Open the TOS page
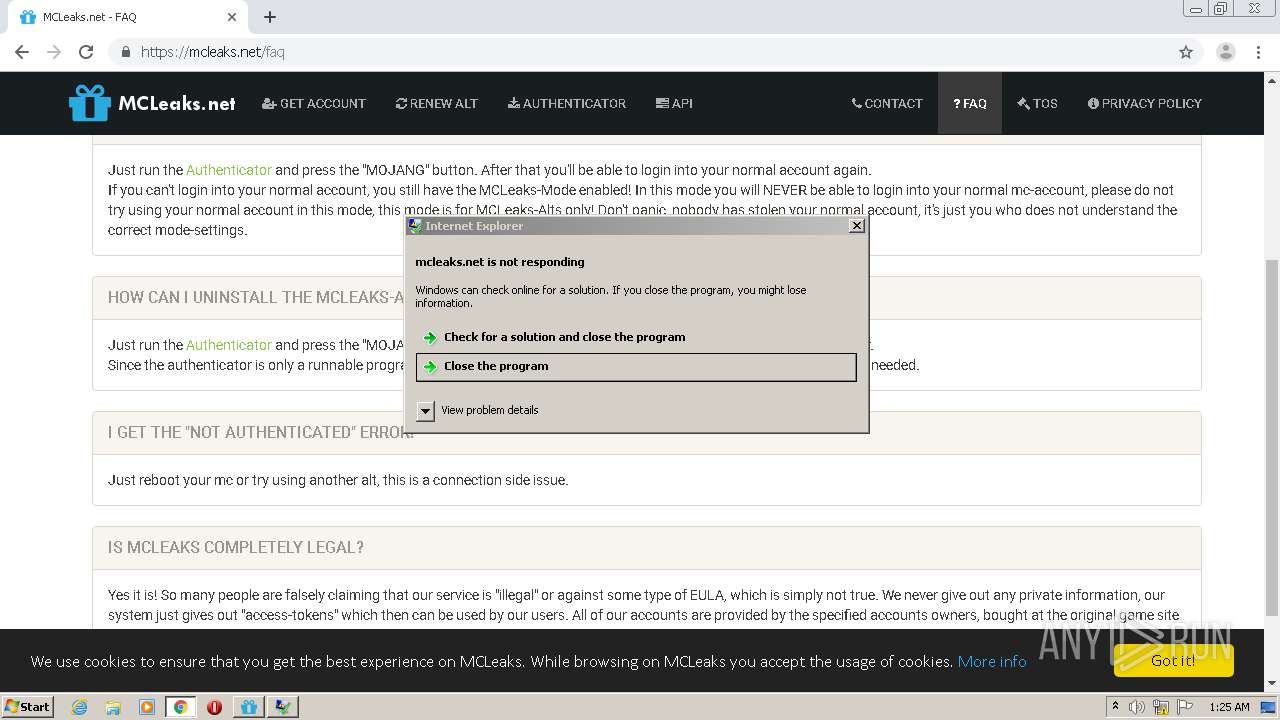This screenshot has height=720, width=1280. pos(1037,103)
